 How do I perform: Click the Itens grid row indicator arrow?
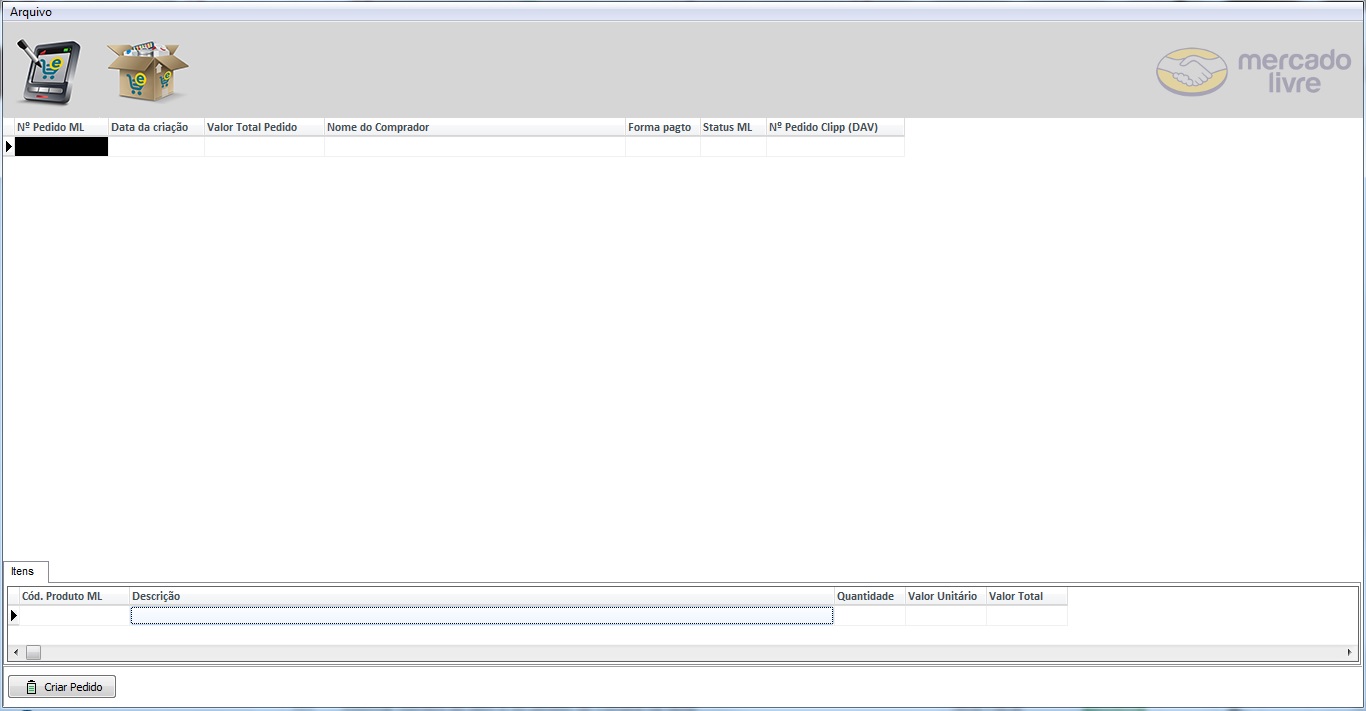pyautogui.click(x=14, y=615)
